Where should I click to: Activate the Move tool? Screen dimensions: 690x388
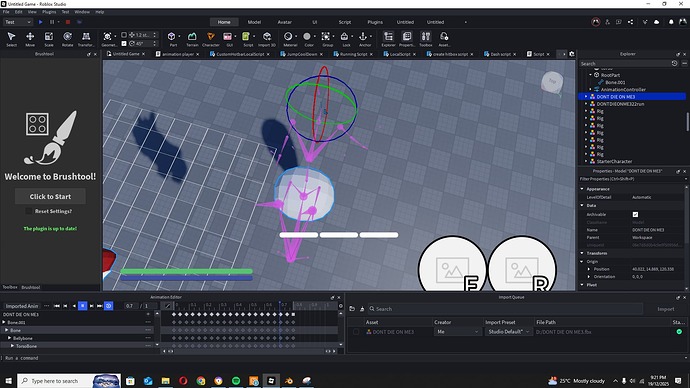tap(30, 39)
